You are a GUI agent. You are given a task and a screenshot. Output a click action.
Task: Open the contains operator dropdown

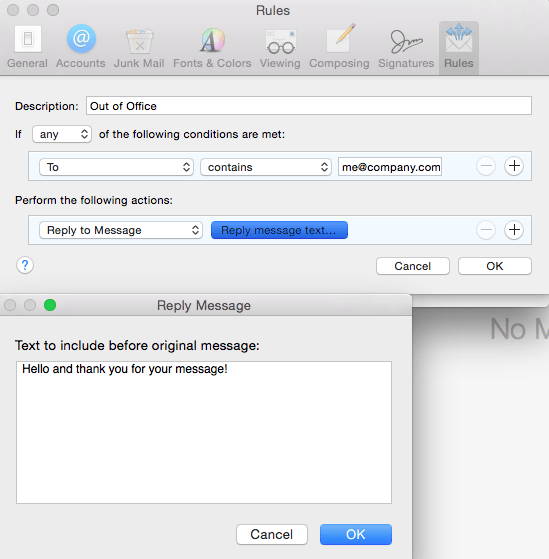(266, 167)
